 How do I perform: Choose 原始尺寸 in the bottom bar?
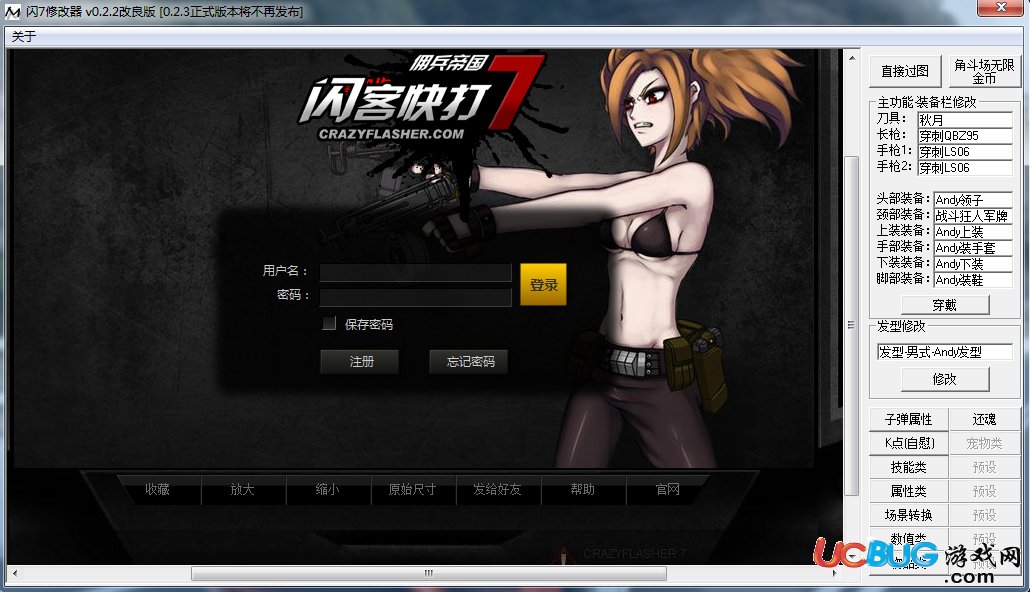point(413,490)
